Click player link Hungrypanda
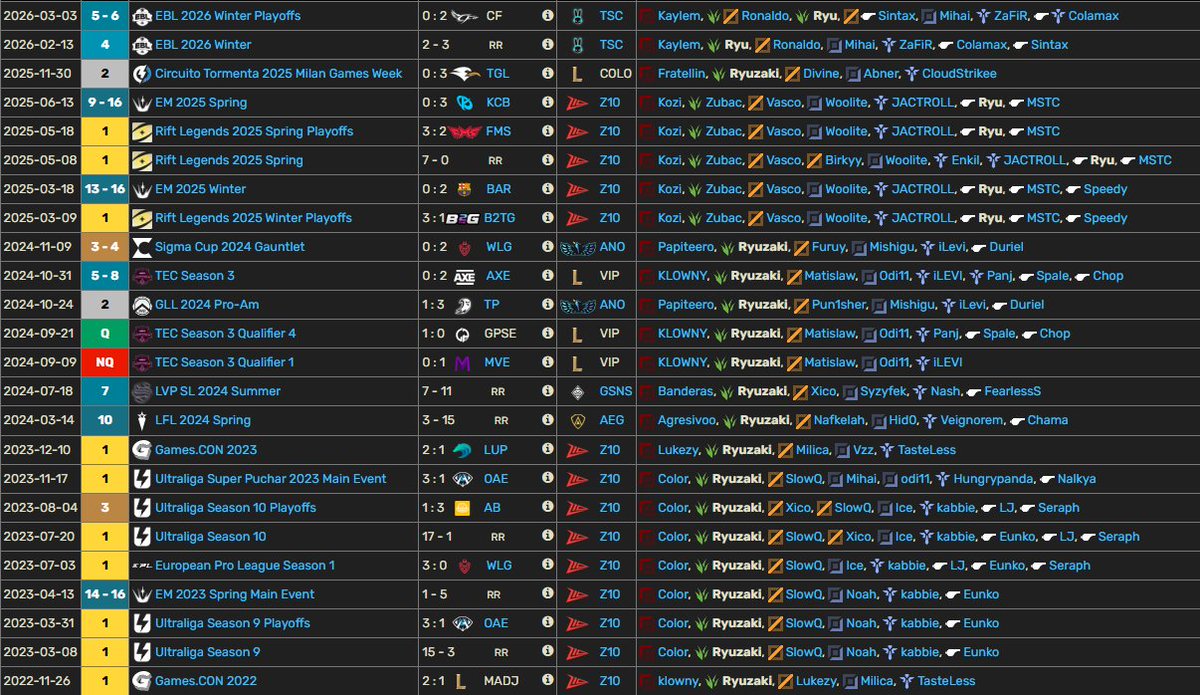The width and height of the screenshot is (1200, 695). coord(994,479)
